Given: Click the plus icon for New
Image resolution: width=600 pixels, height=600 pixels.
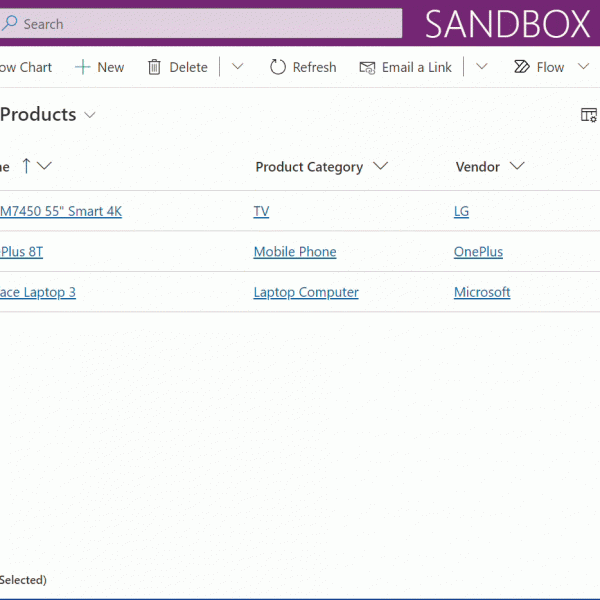Looking at the screenshot, I should 83,67.
